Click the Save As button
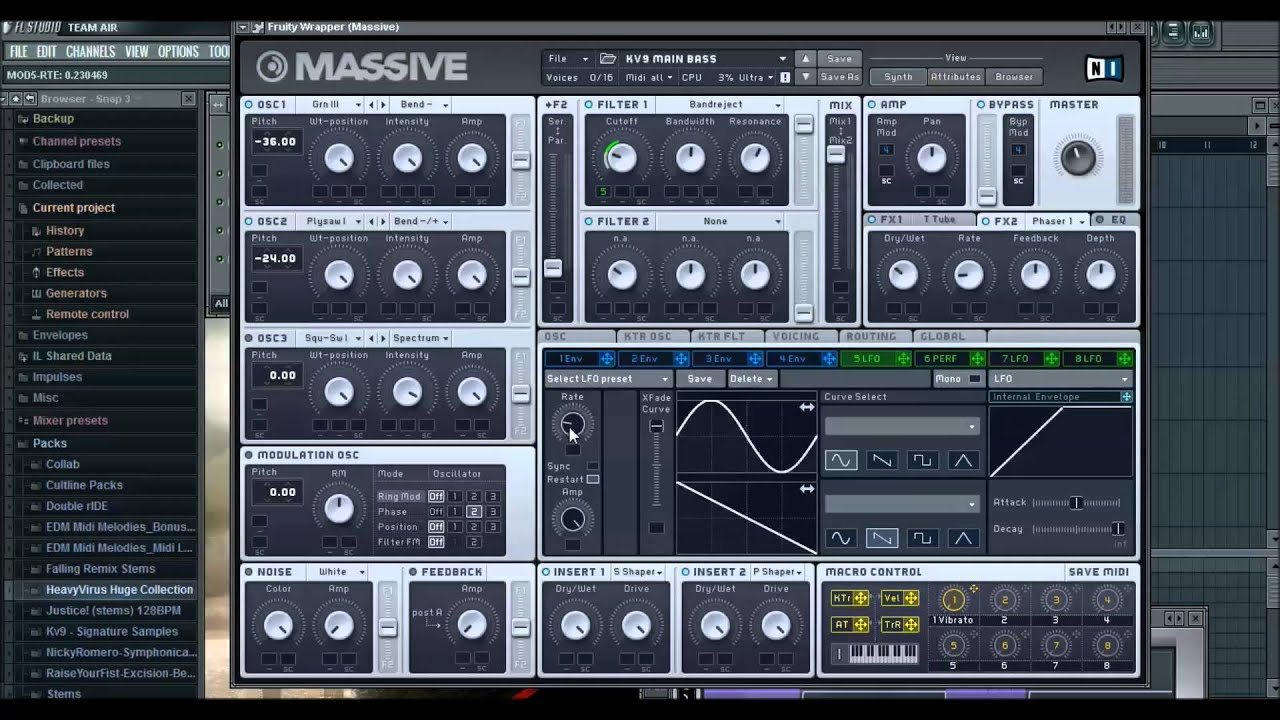 point(840,77)
